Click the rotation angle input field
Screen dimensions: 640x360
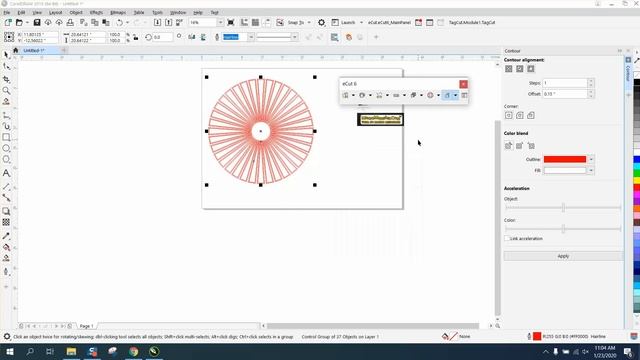(162, 37)
